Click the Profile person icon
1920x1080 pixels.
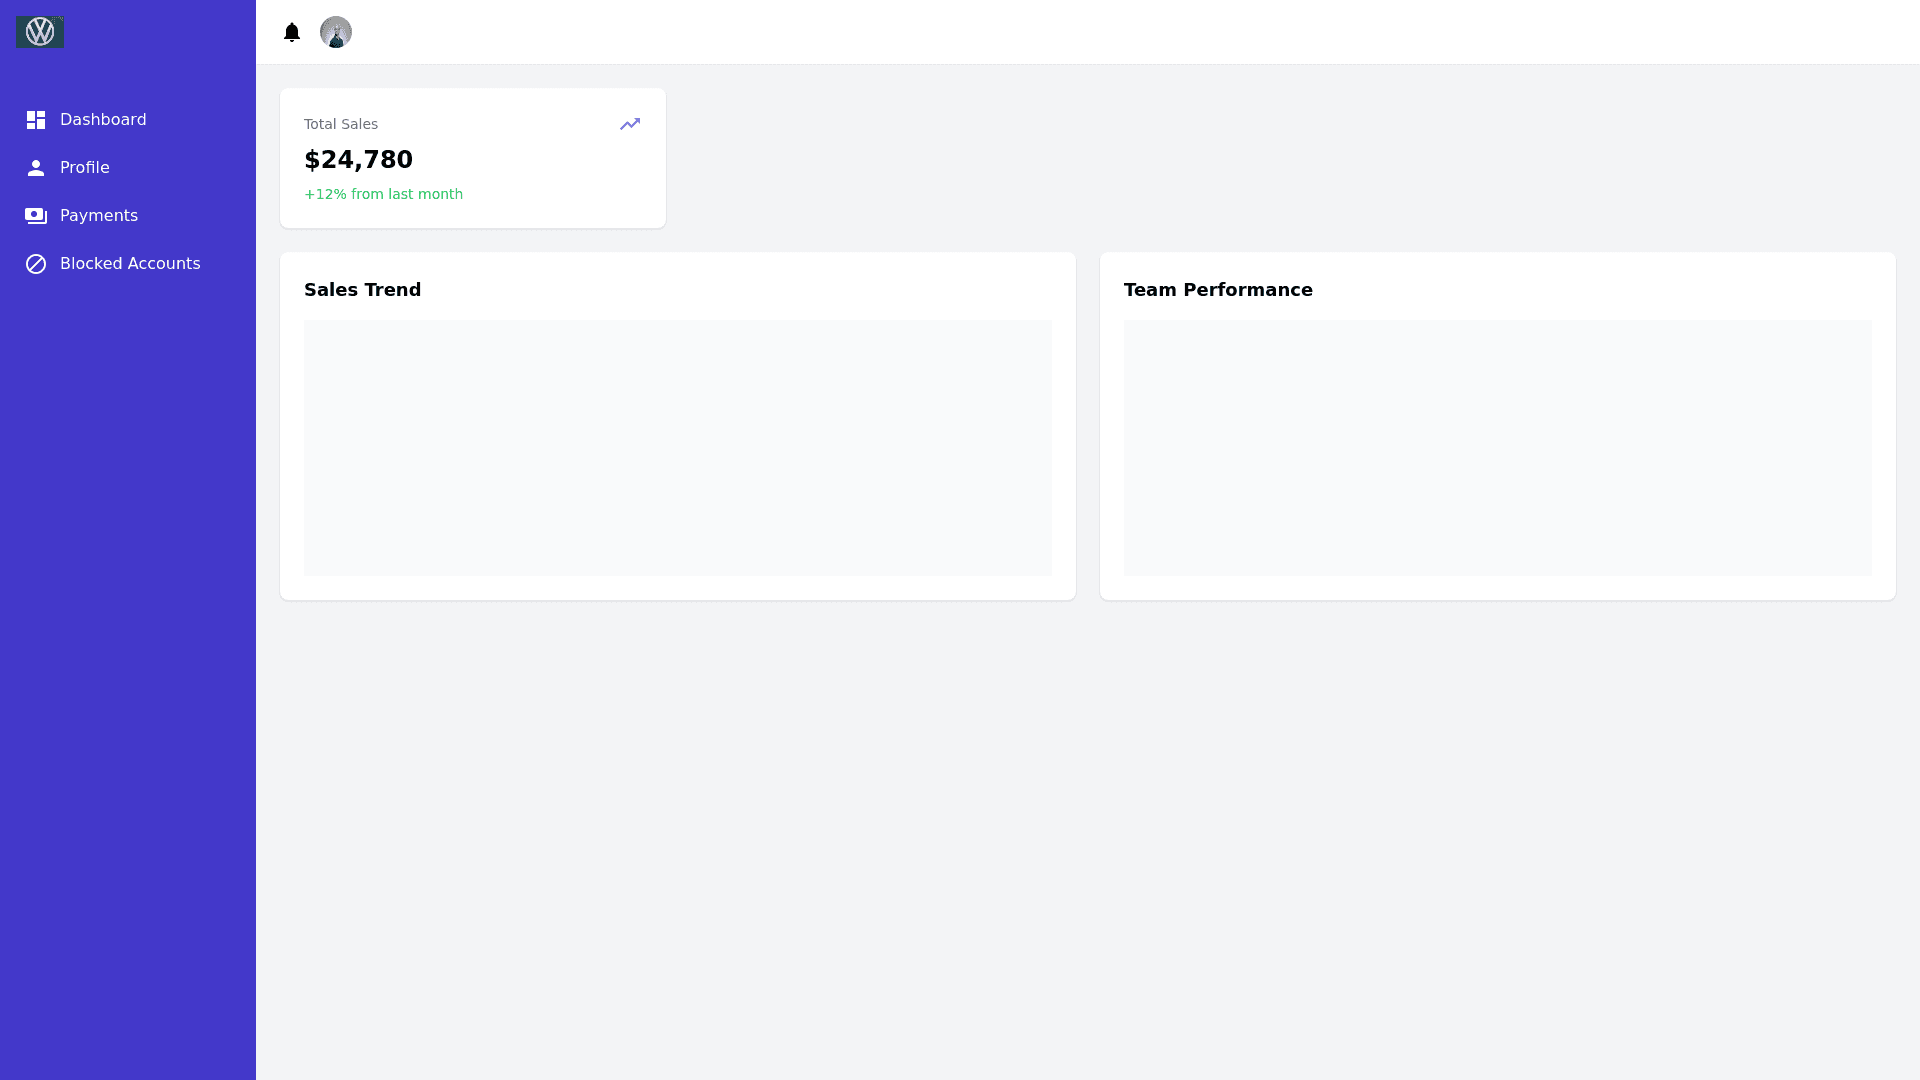(36, 168)
